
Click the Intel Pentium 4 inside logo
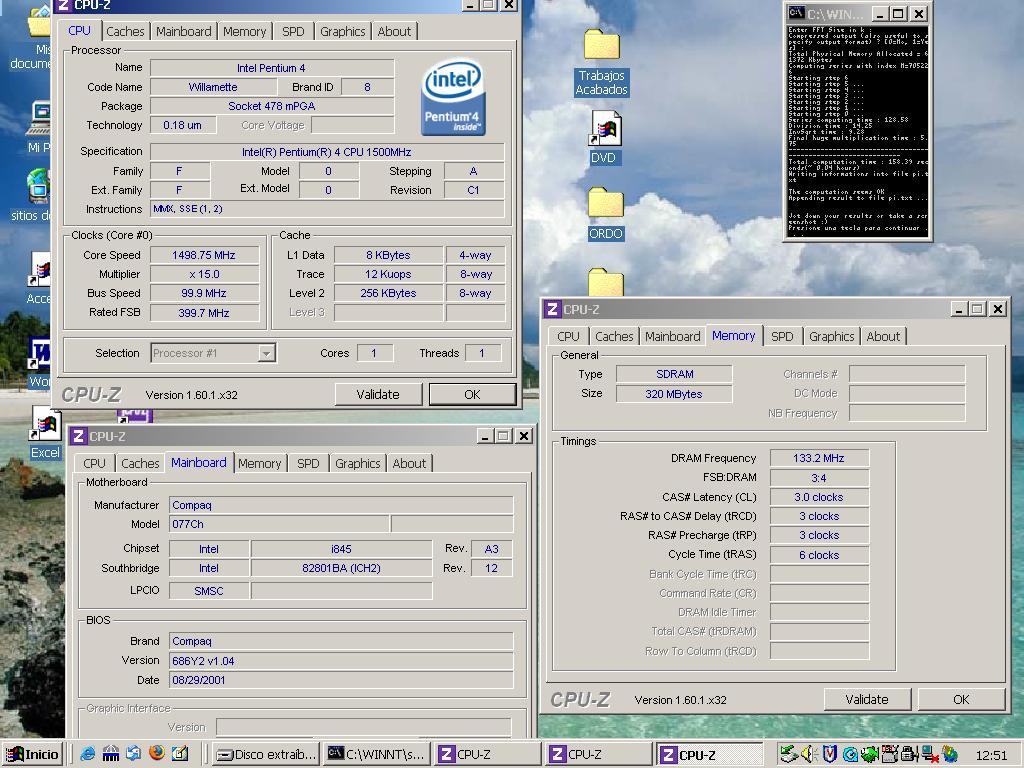click(x=453, y=97)
